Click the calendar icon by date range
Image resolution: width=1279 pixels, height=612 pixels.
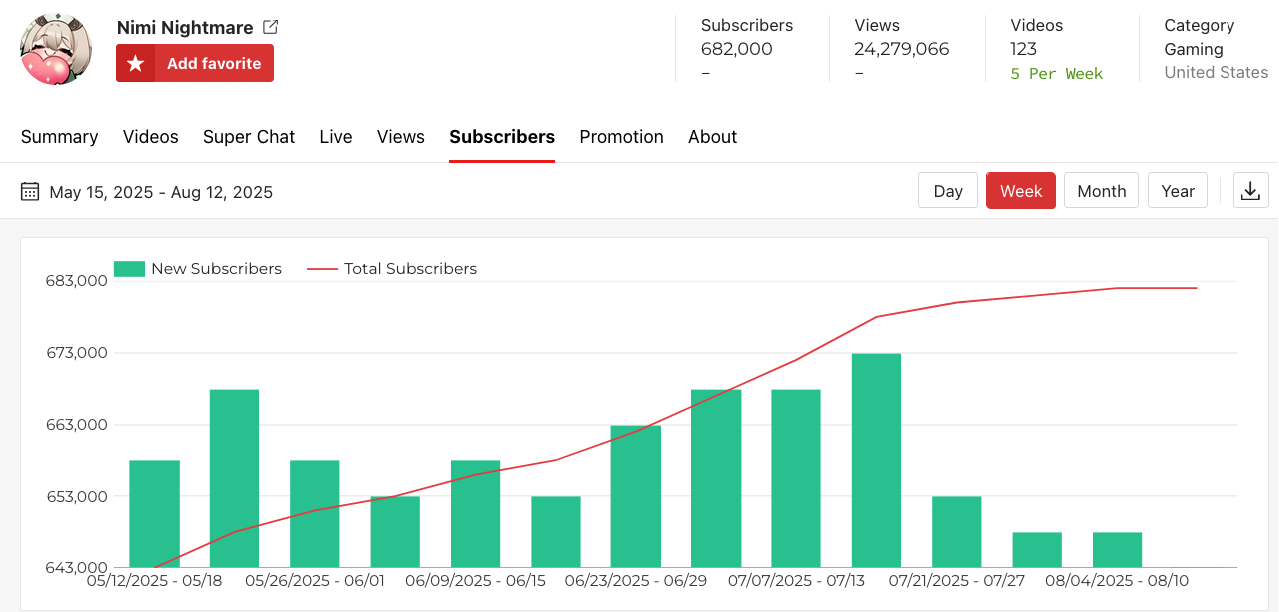30,192
